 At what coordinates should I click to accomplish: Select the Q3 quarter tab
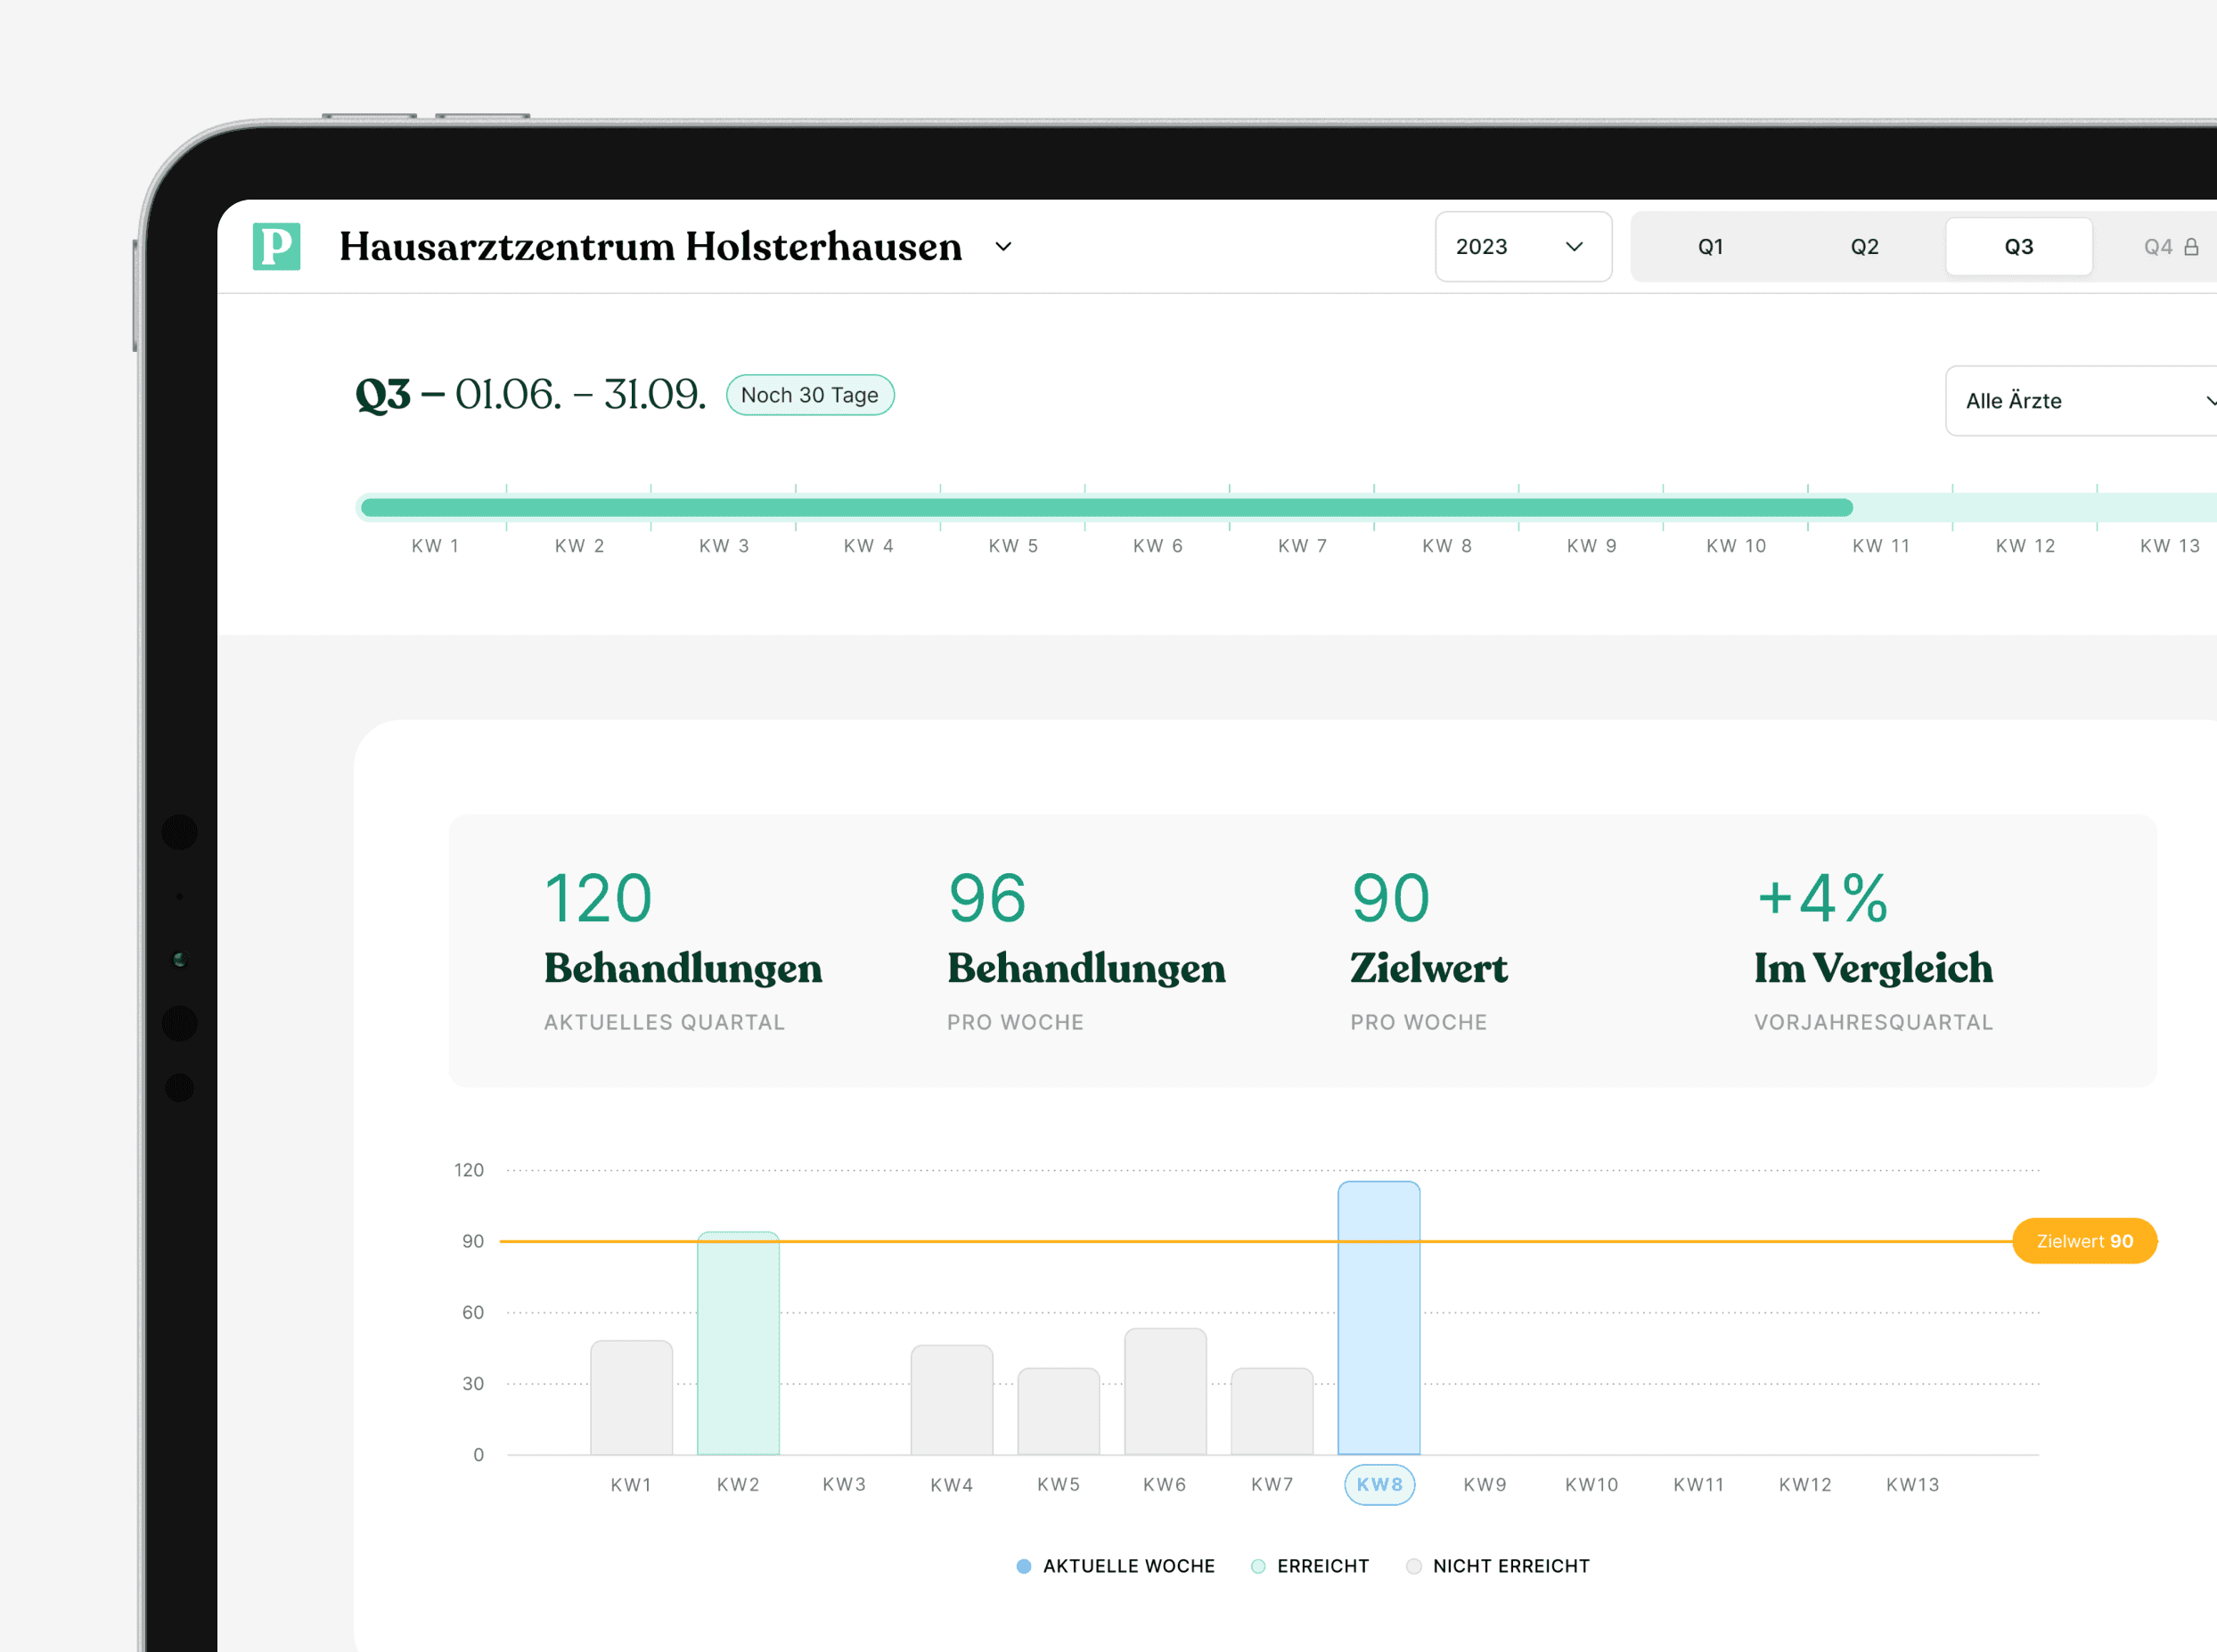2018,247
